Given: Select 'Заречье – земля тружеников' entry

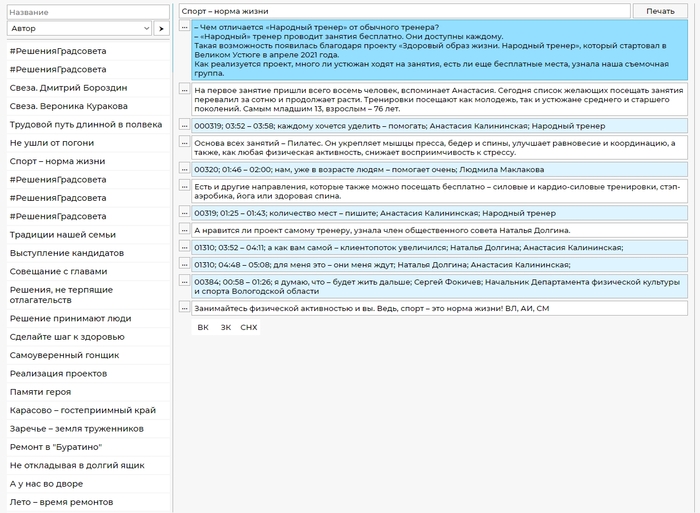Looking at the screenshot, I should click(x=88, y=429).
